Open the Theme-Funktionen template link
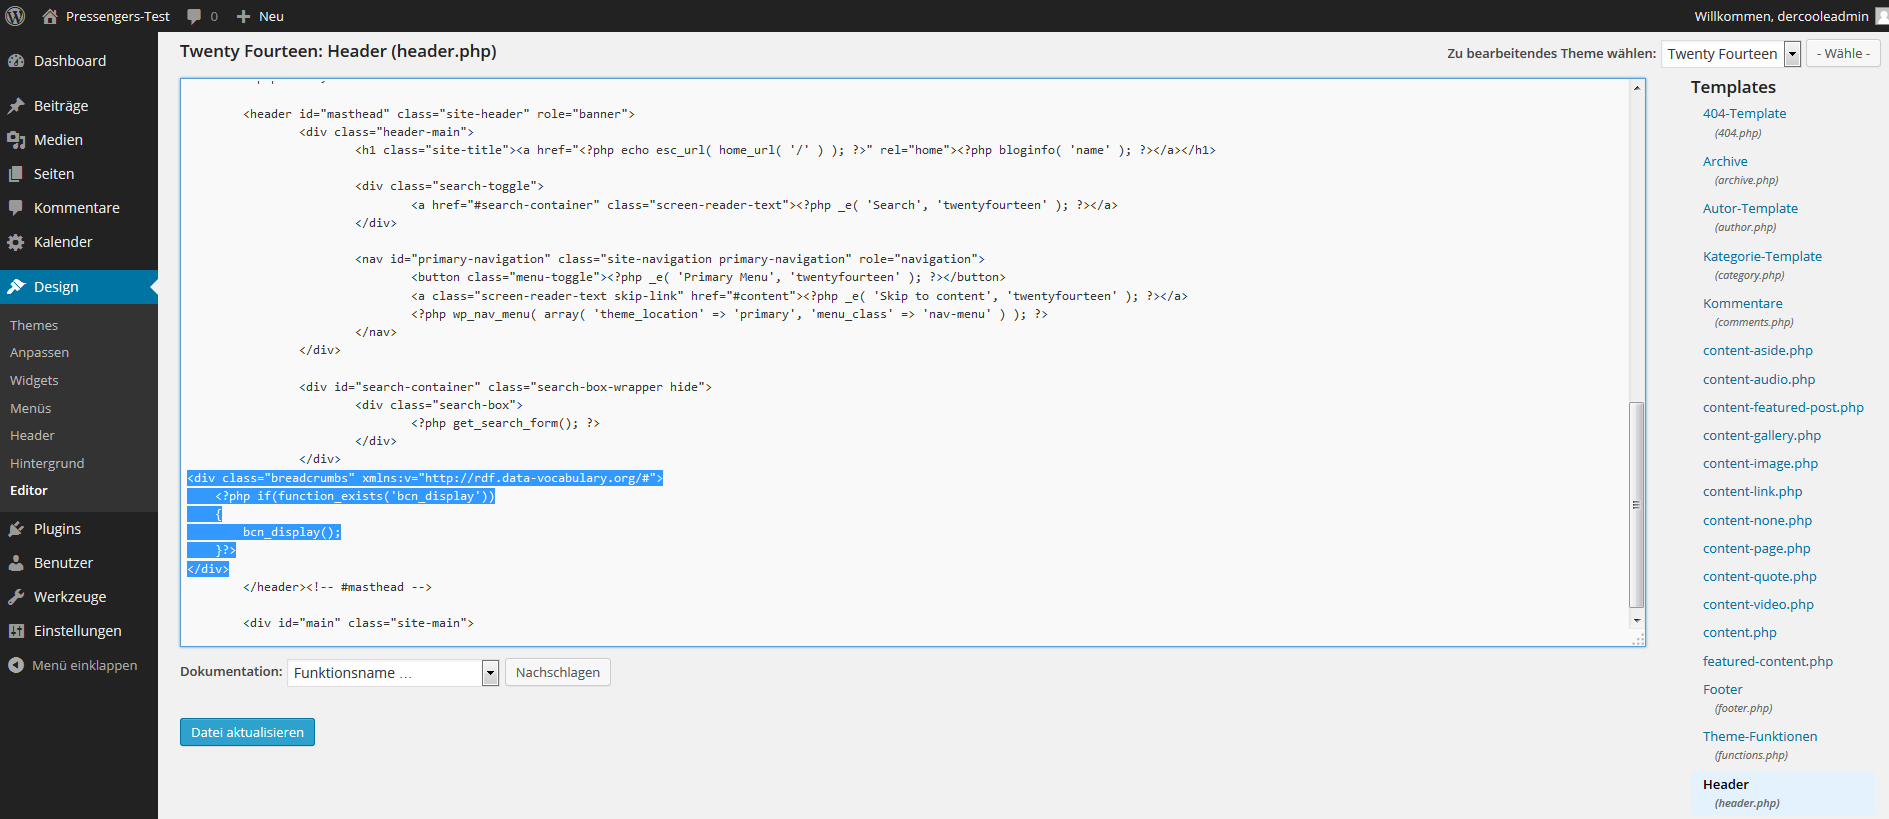The width and height of the screenshot is (1889, 819). pos(1760,737)
